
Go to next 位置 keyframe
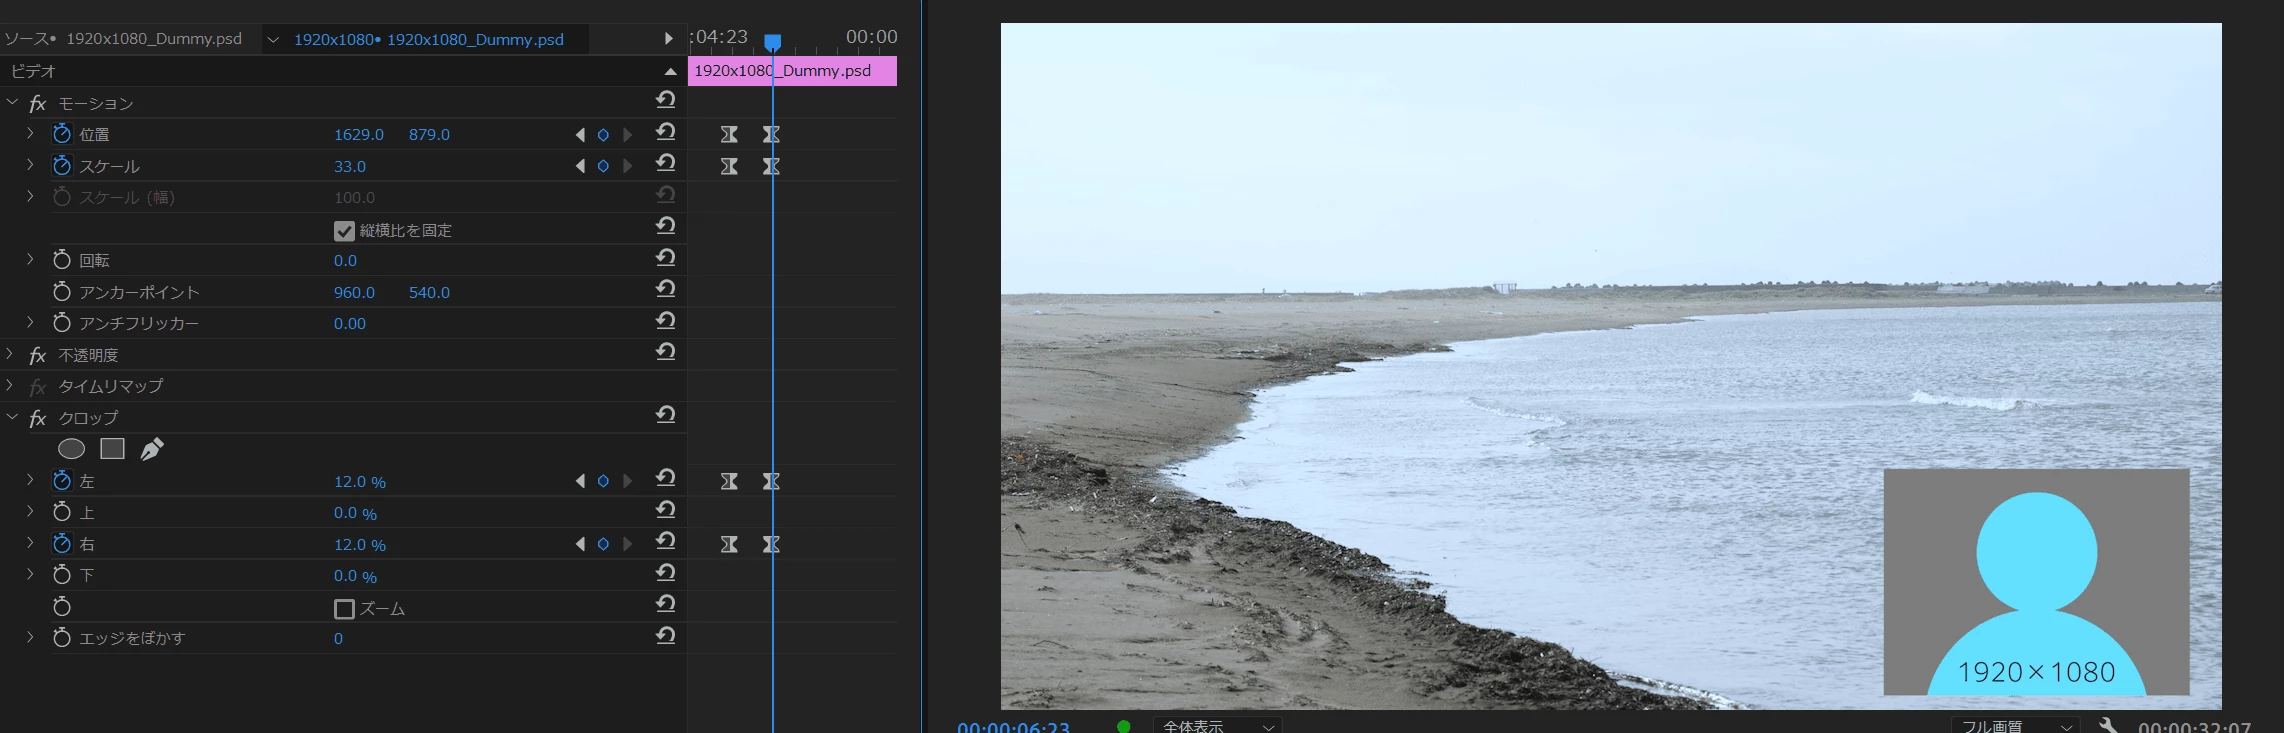[627, 134]
